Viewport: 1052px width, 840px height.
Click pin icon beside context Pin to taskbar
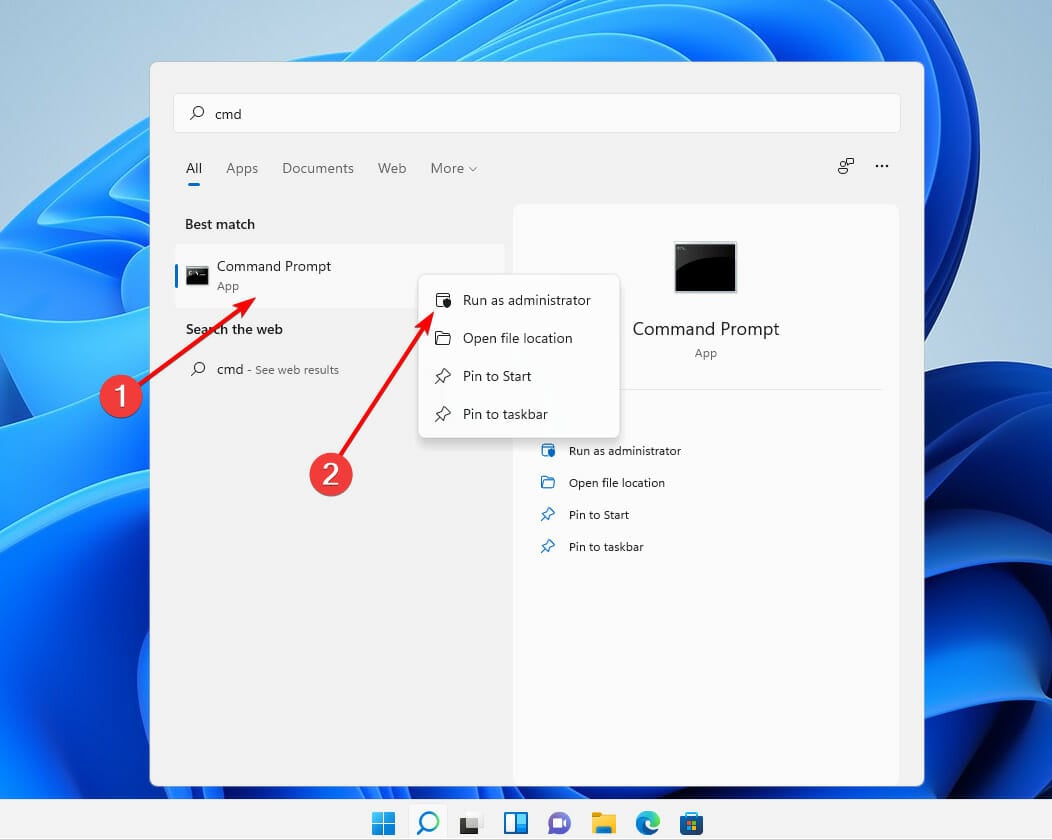[443, 415]
